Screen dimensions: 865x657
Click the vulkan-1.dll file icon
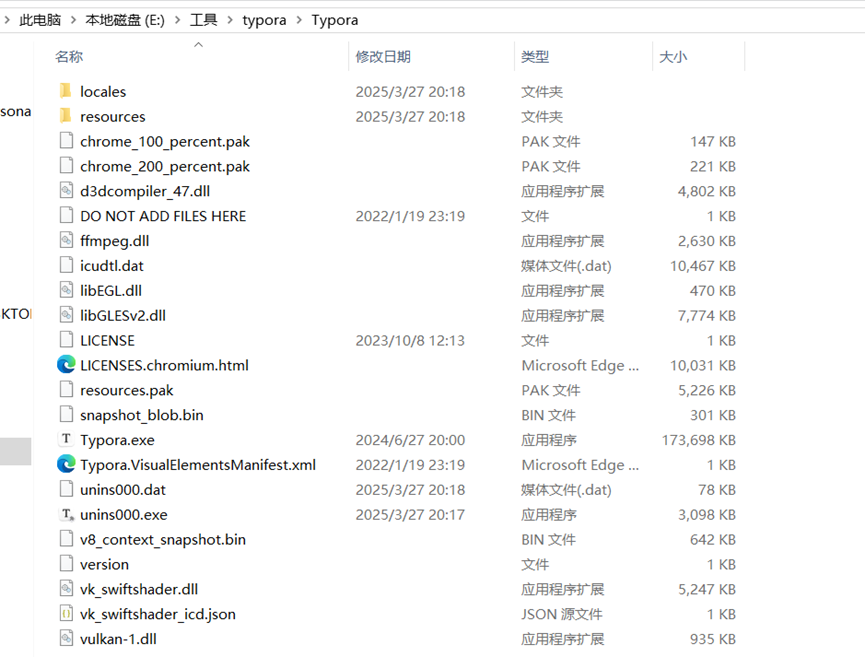[66, 638]
